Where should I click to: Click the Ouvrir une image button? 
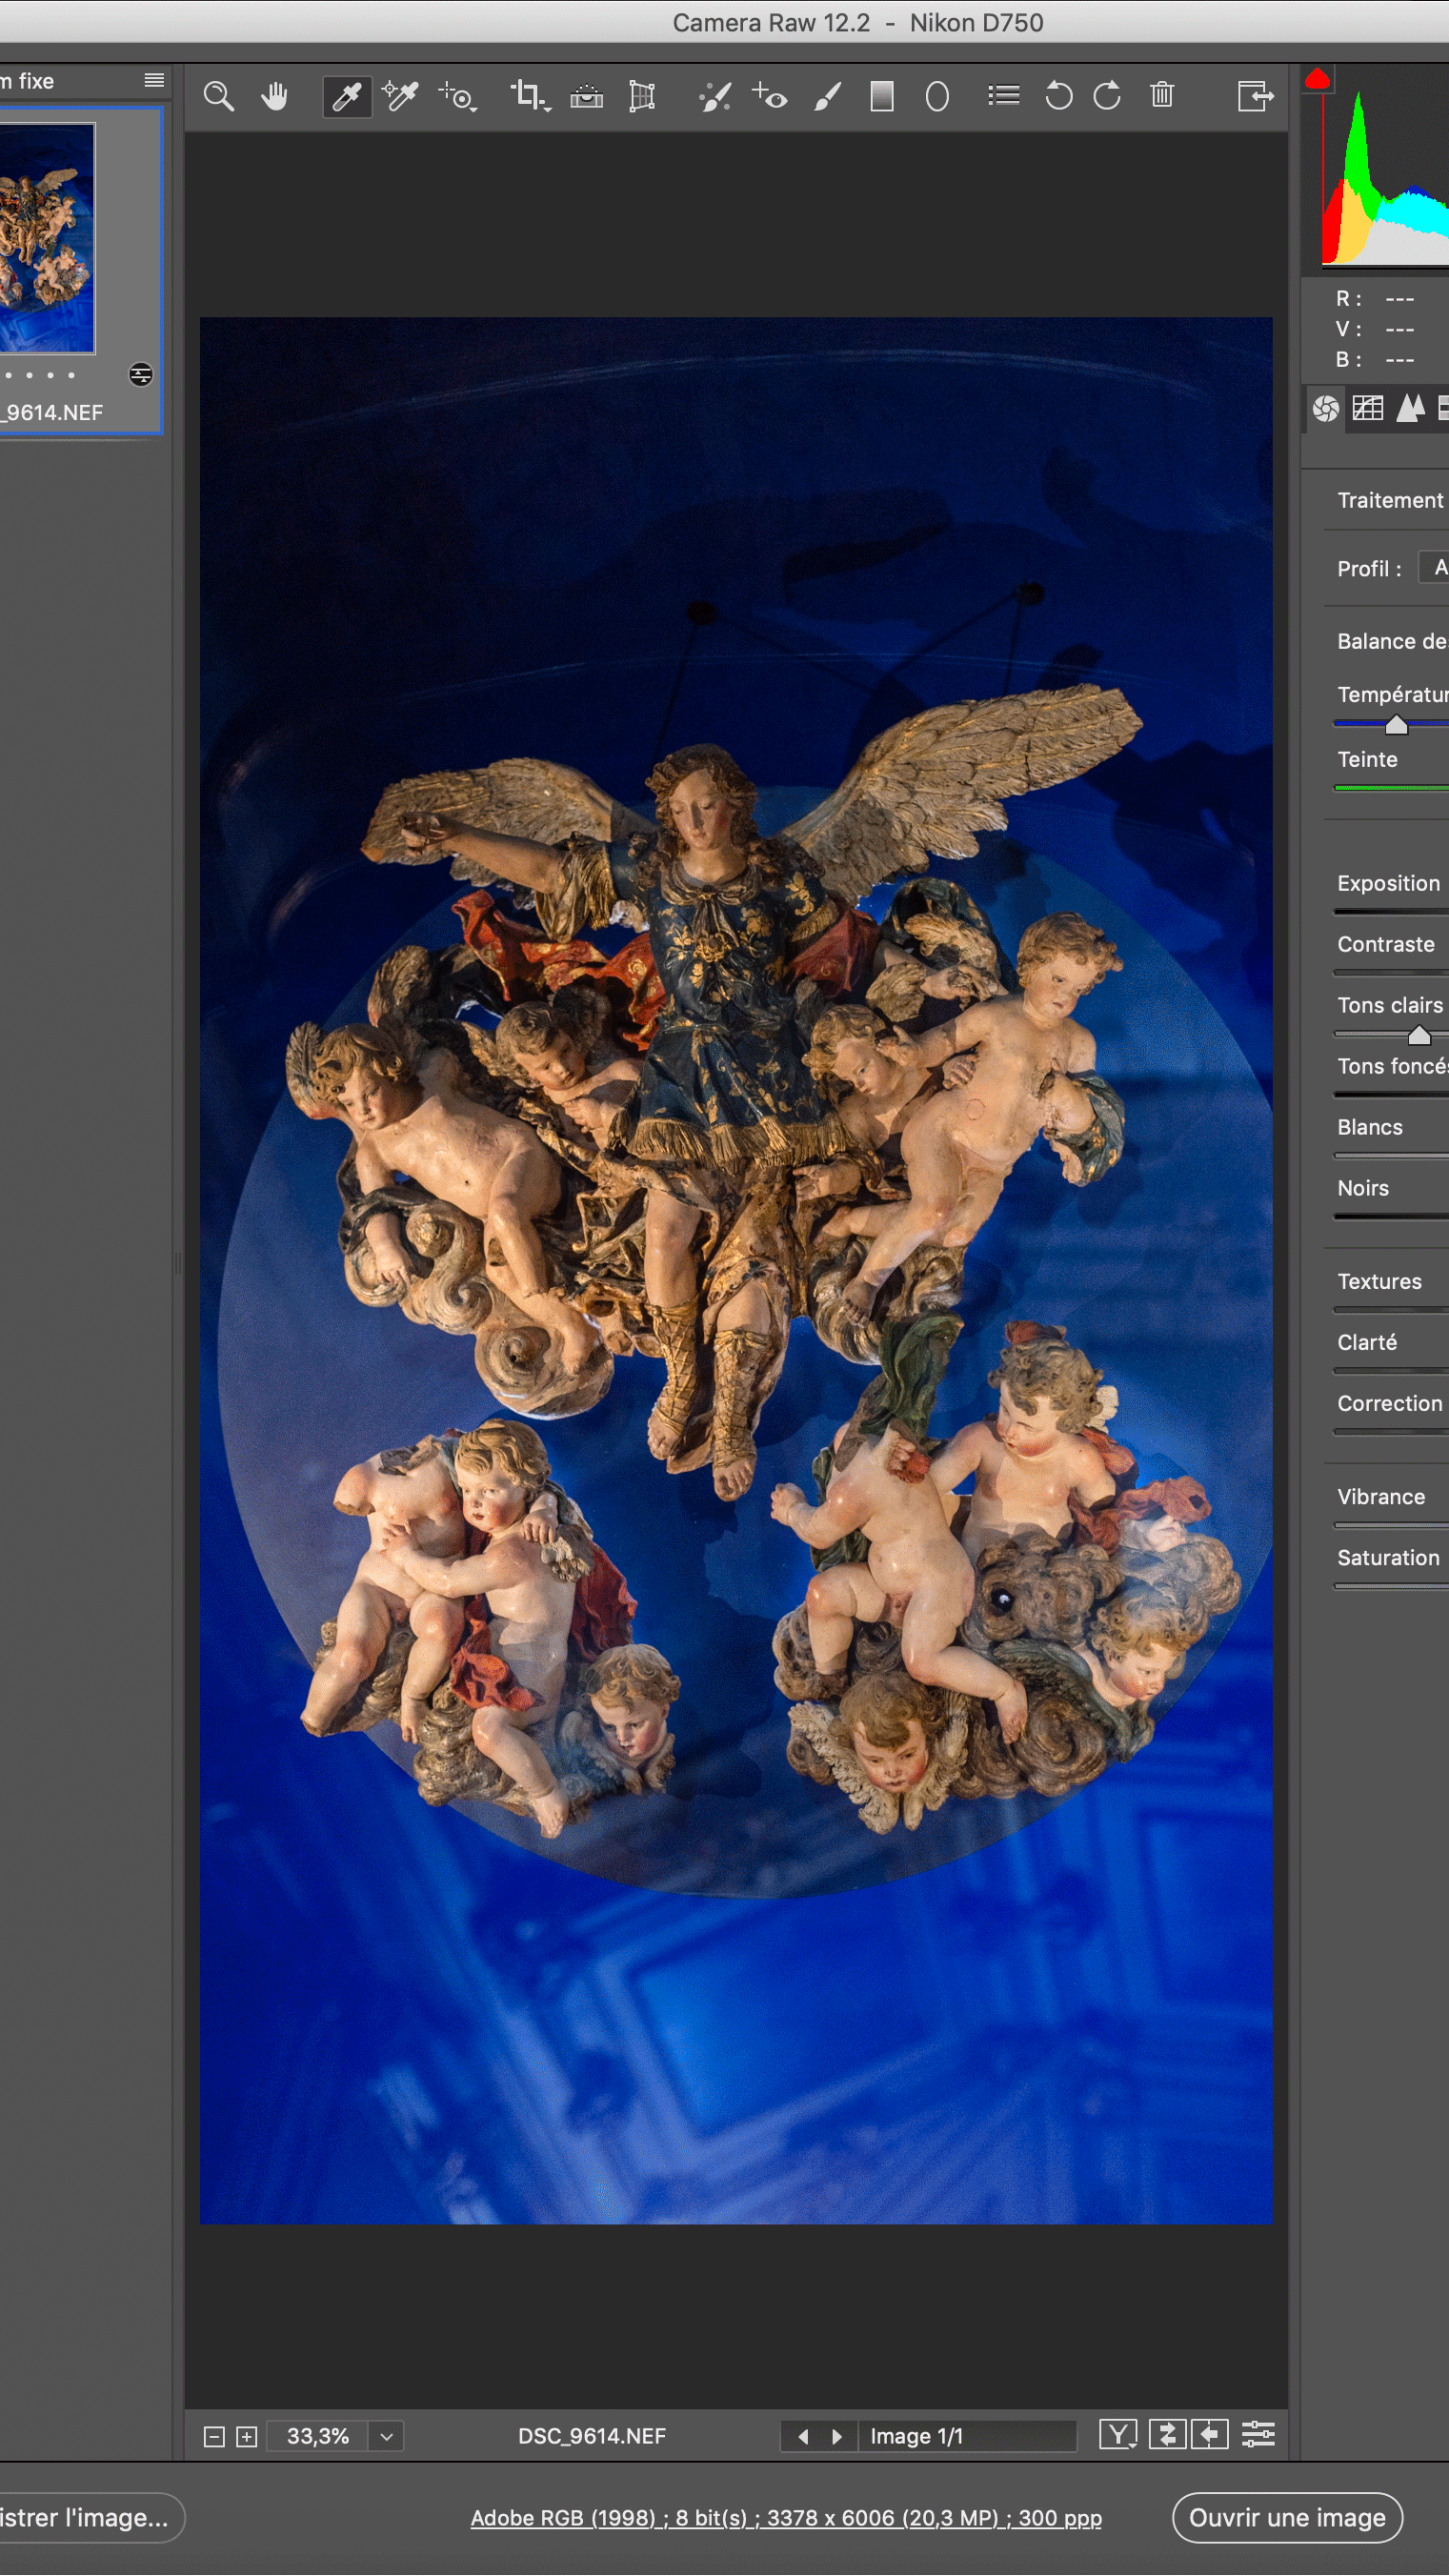(x=1287, y=2518)
